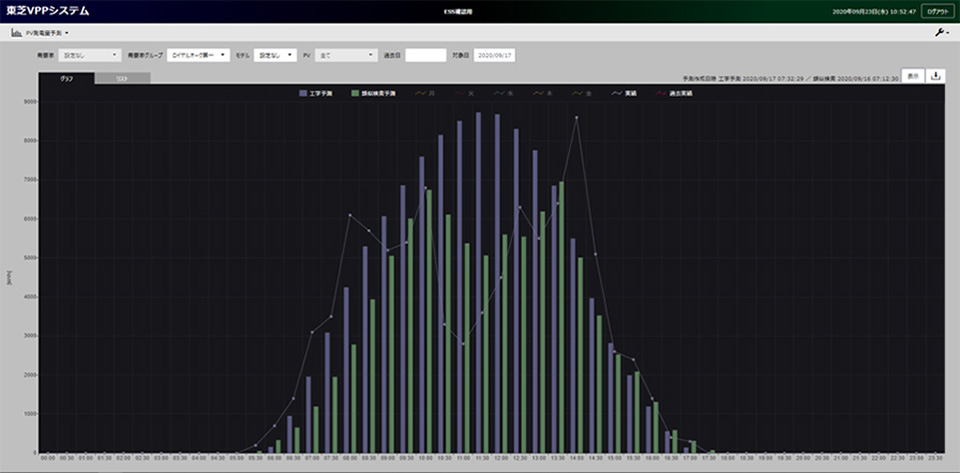Toggle the 工学予測 blue bar series in legend

[317, 94]
